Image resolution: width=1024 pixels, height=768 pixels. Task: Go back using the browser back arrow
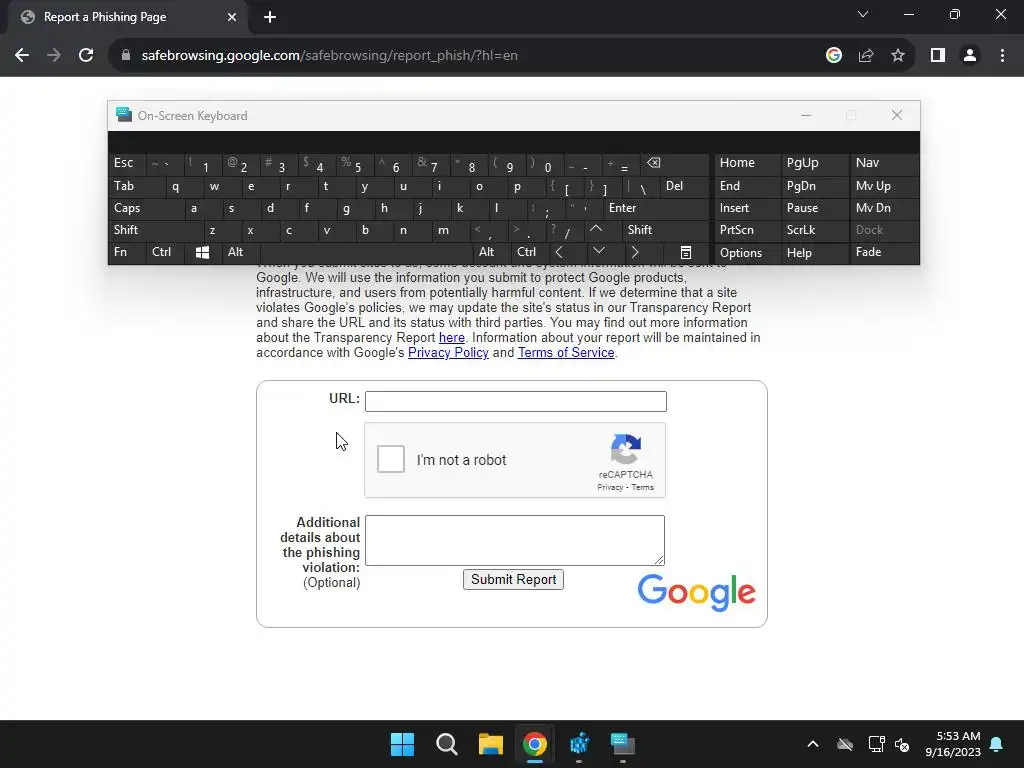[22, 56]
